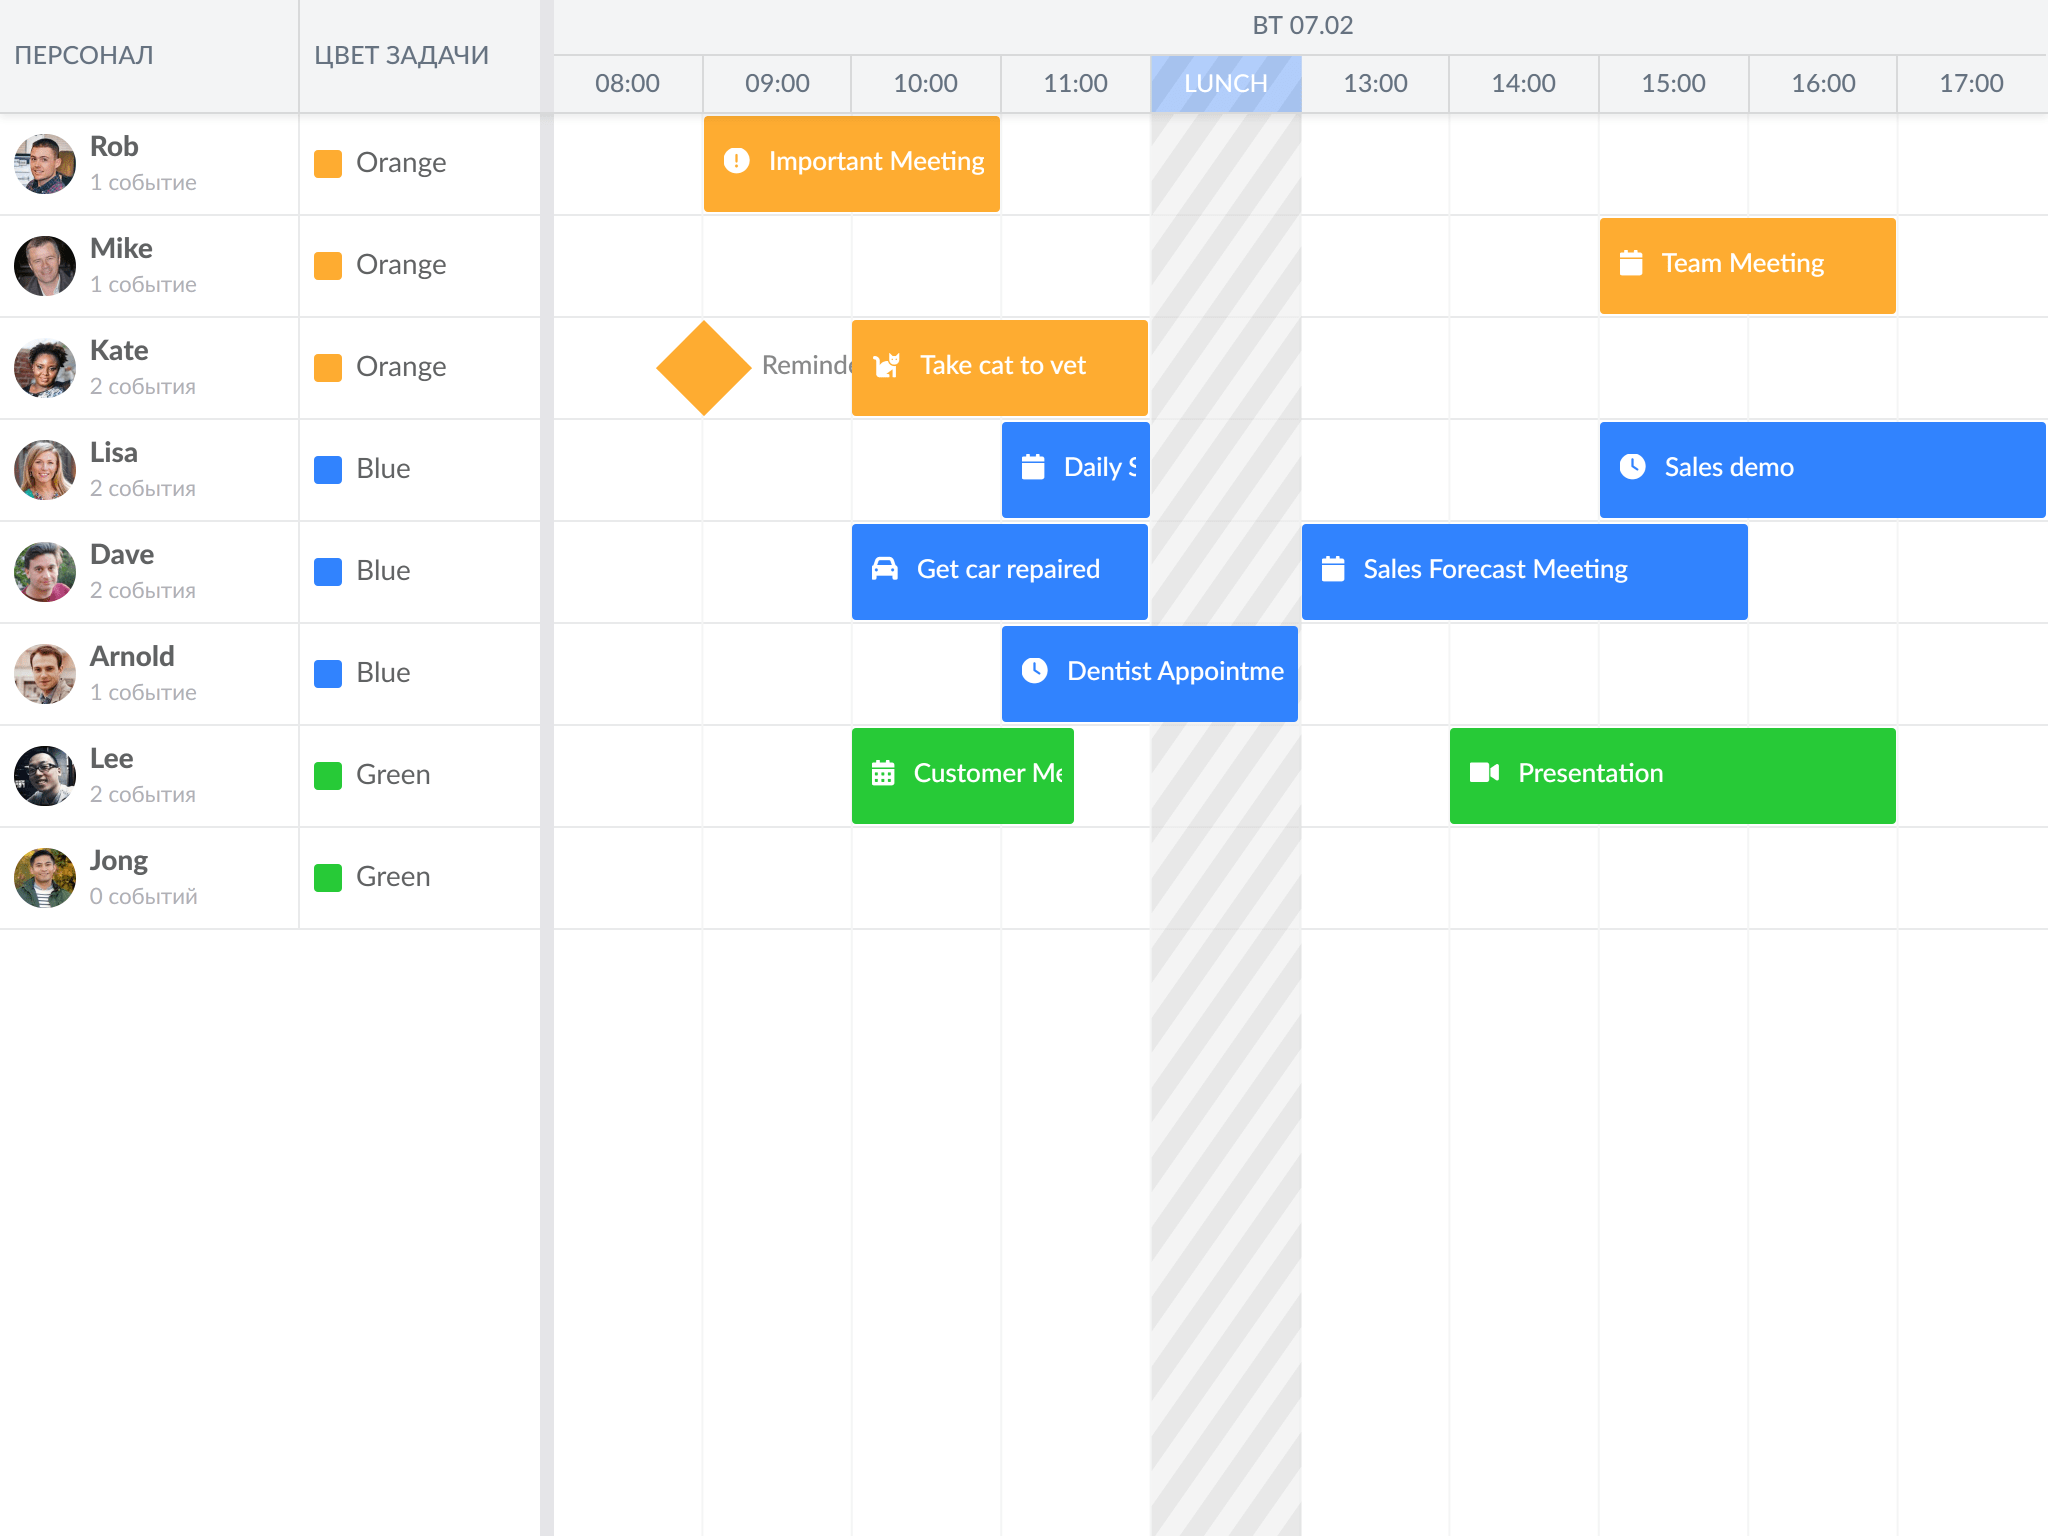This screenshot has height=1536, width=2048.
Task: Select the orange Reminder milestone diamond
Action: tap(704, 367)
